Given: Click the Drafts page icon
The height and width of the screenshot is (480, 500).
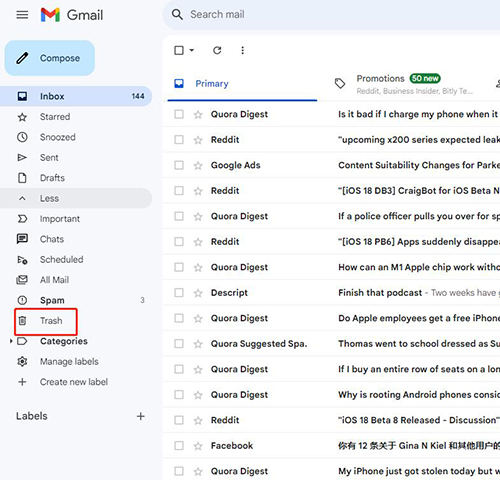Looking at the screenshot, I should [22, 178].
